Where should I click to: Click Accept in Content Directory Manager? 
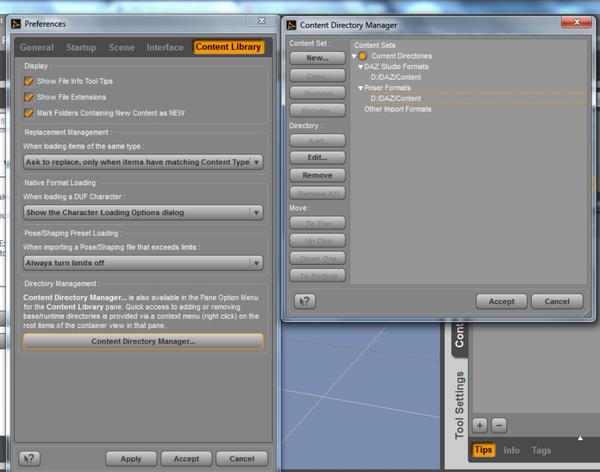point(502,301)
